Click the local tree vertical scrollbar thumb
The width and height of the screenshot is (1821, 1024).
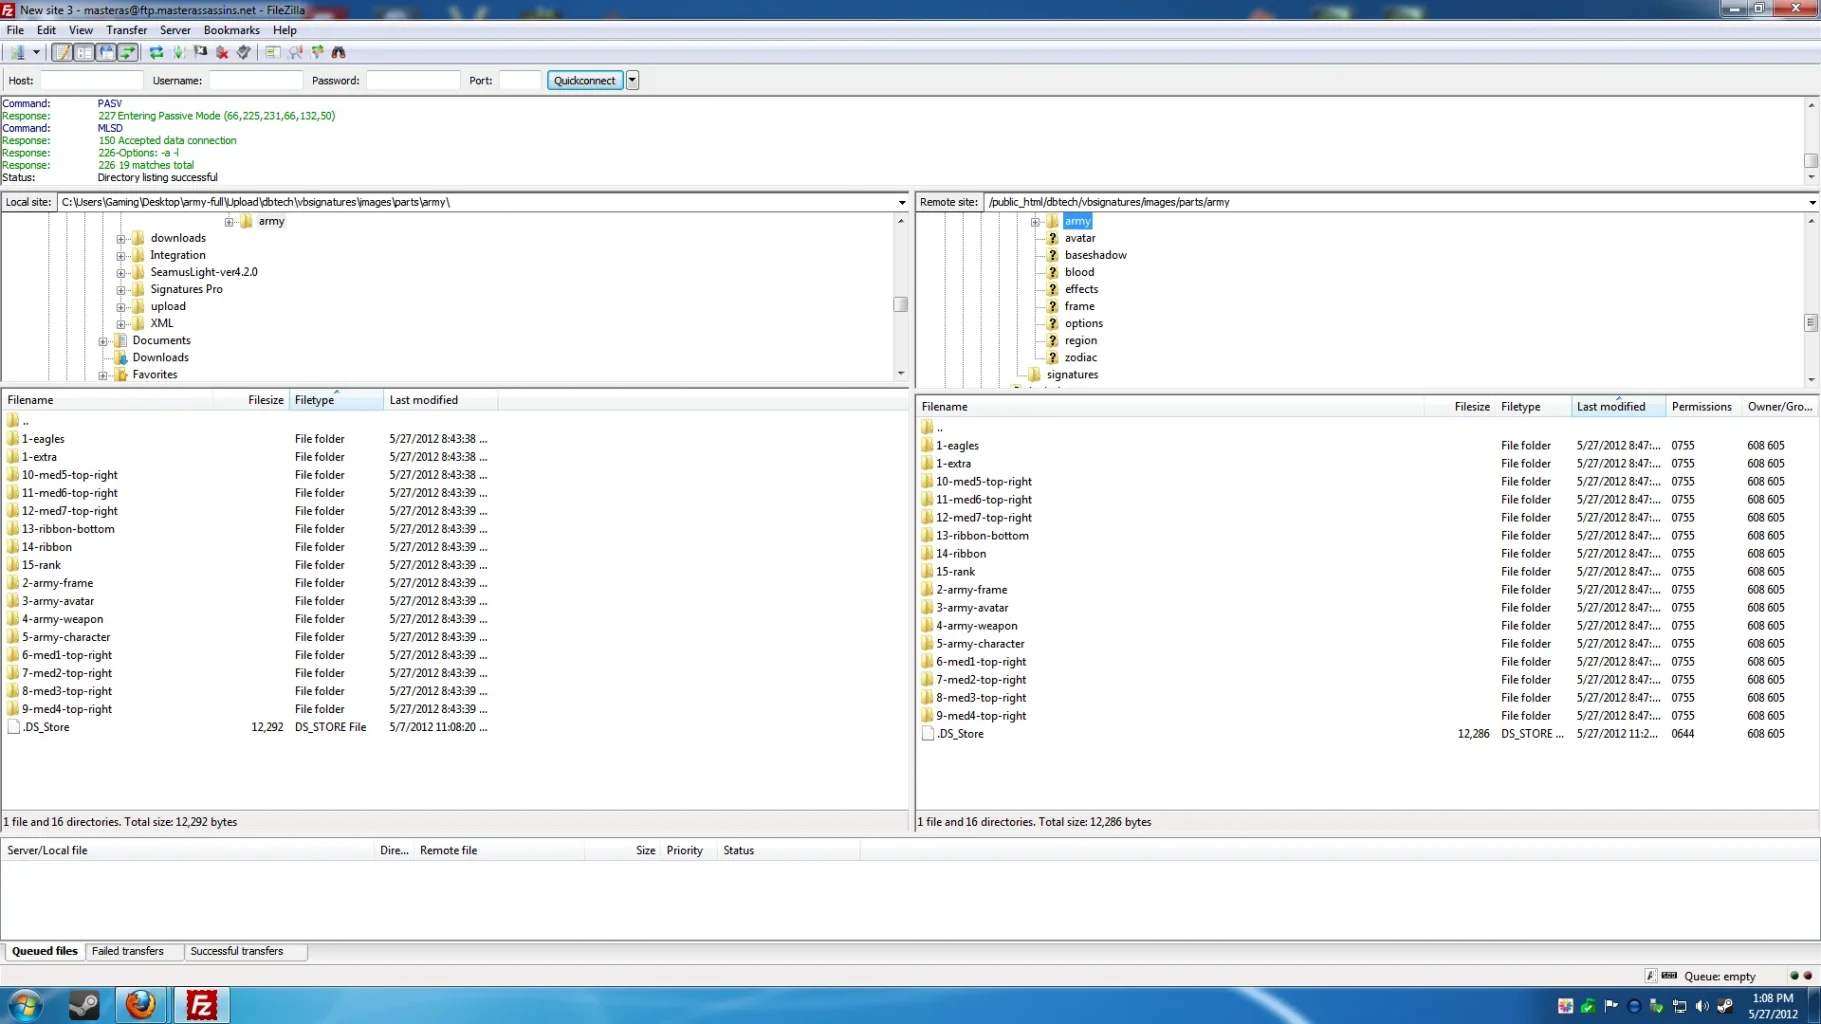click(900, 304)
